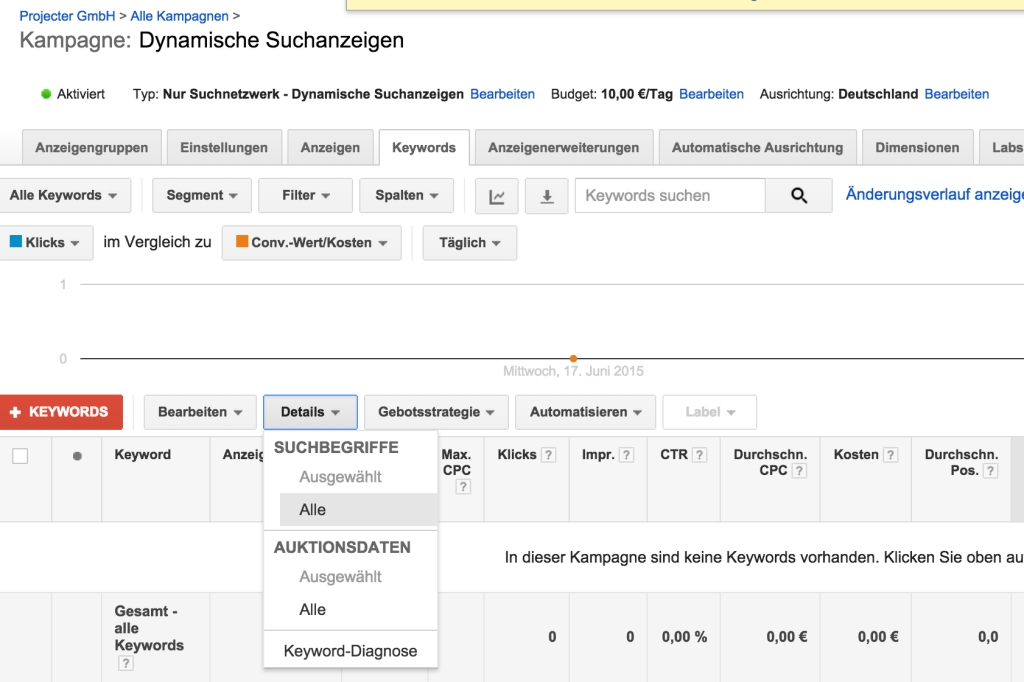This screenshot has width=1024, height=682.
Task: Open the Bearbeiten dropdown above the table
Action: pos(200,412)
